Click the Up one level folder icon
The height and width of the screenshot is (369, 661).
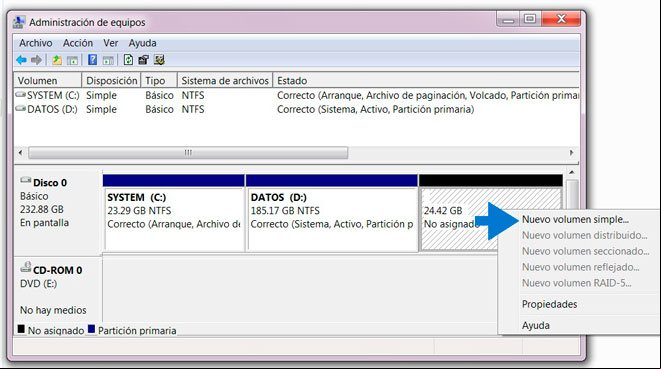(56, 60)
